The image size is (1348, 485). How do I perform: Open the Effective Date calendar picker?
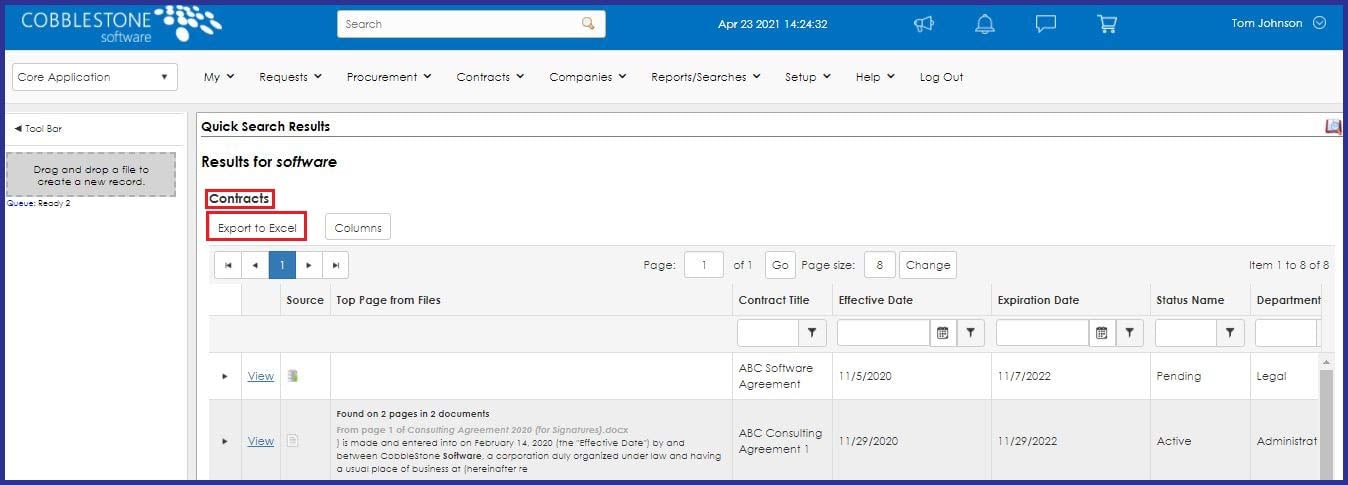(x=942, y=333)
